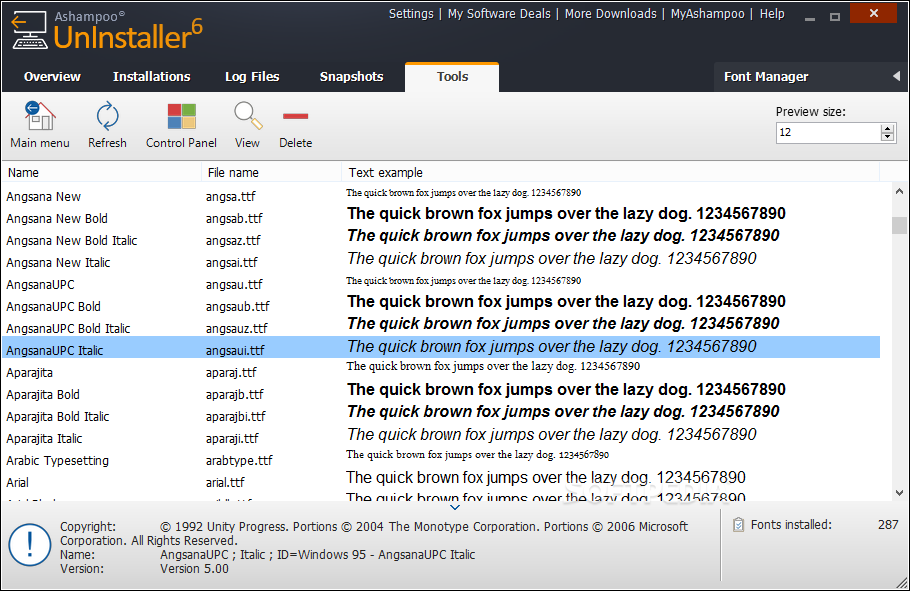
Task: Click file name arial.ttf
Action: point(225,482)
